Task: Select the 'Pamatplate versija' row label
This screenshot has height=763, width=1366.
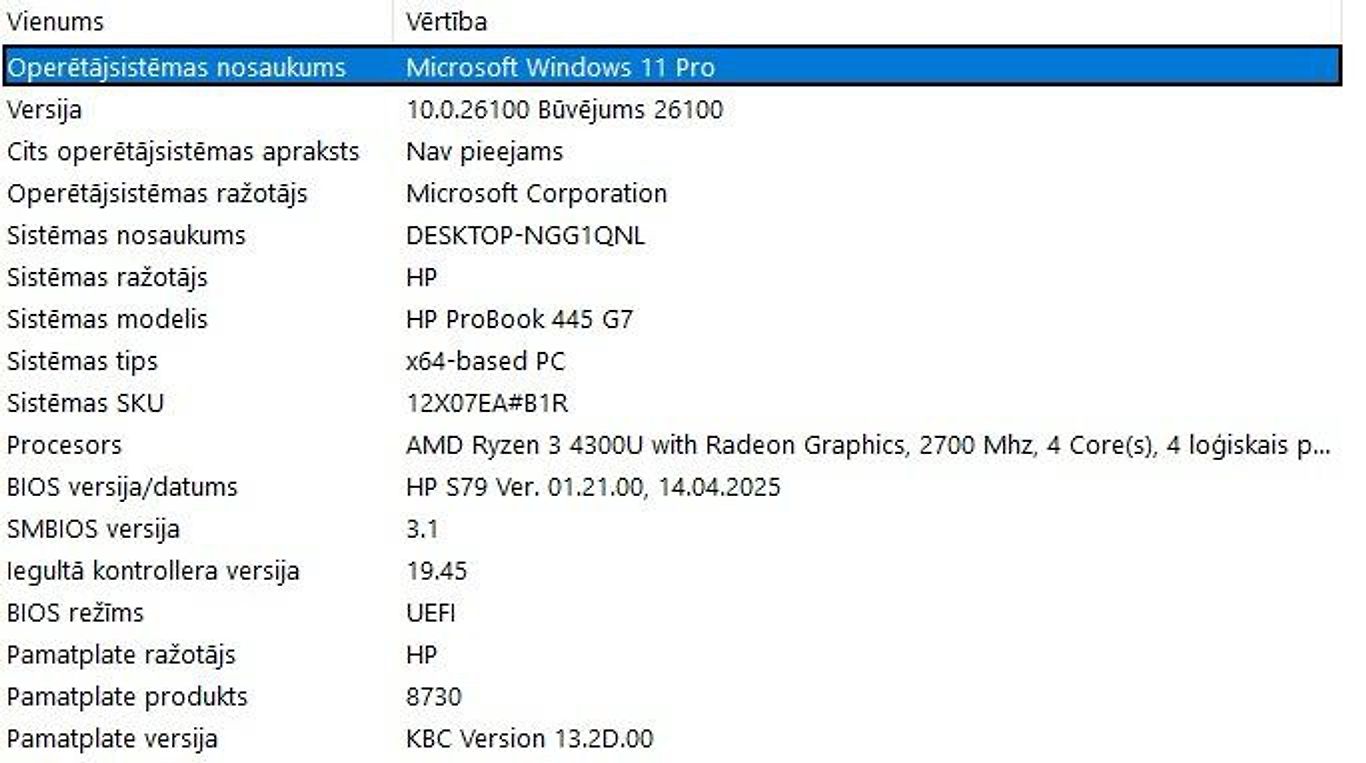Action: [x=112, y=740]
